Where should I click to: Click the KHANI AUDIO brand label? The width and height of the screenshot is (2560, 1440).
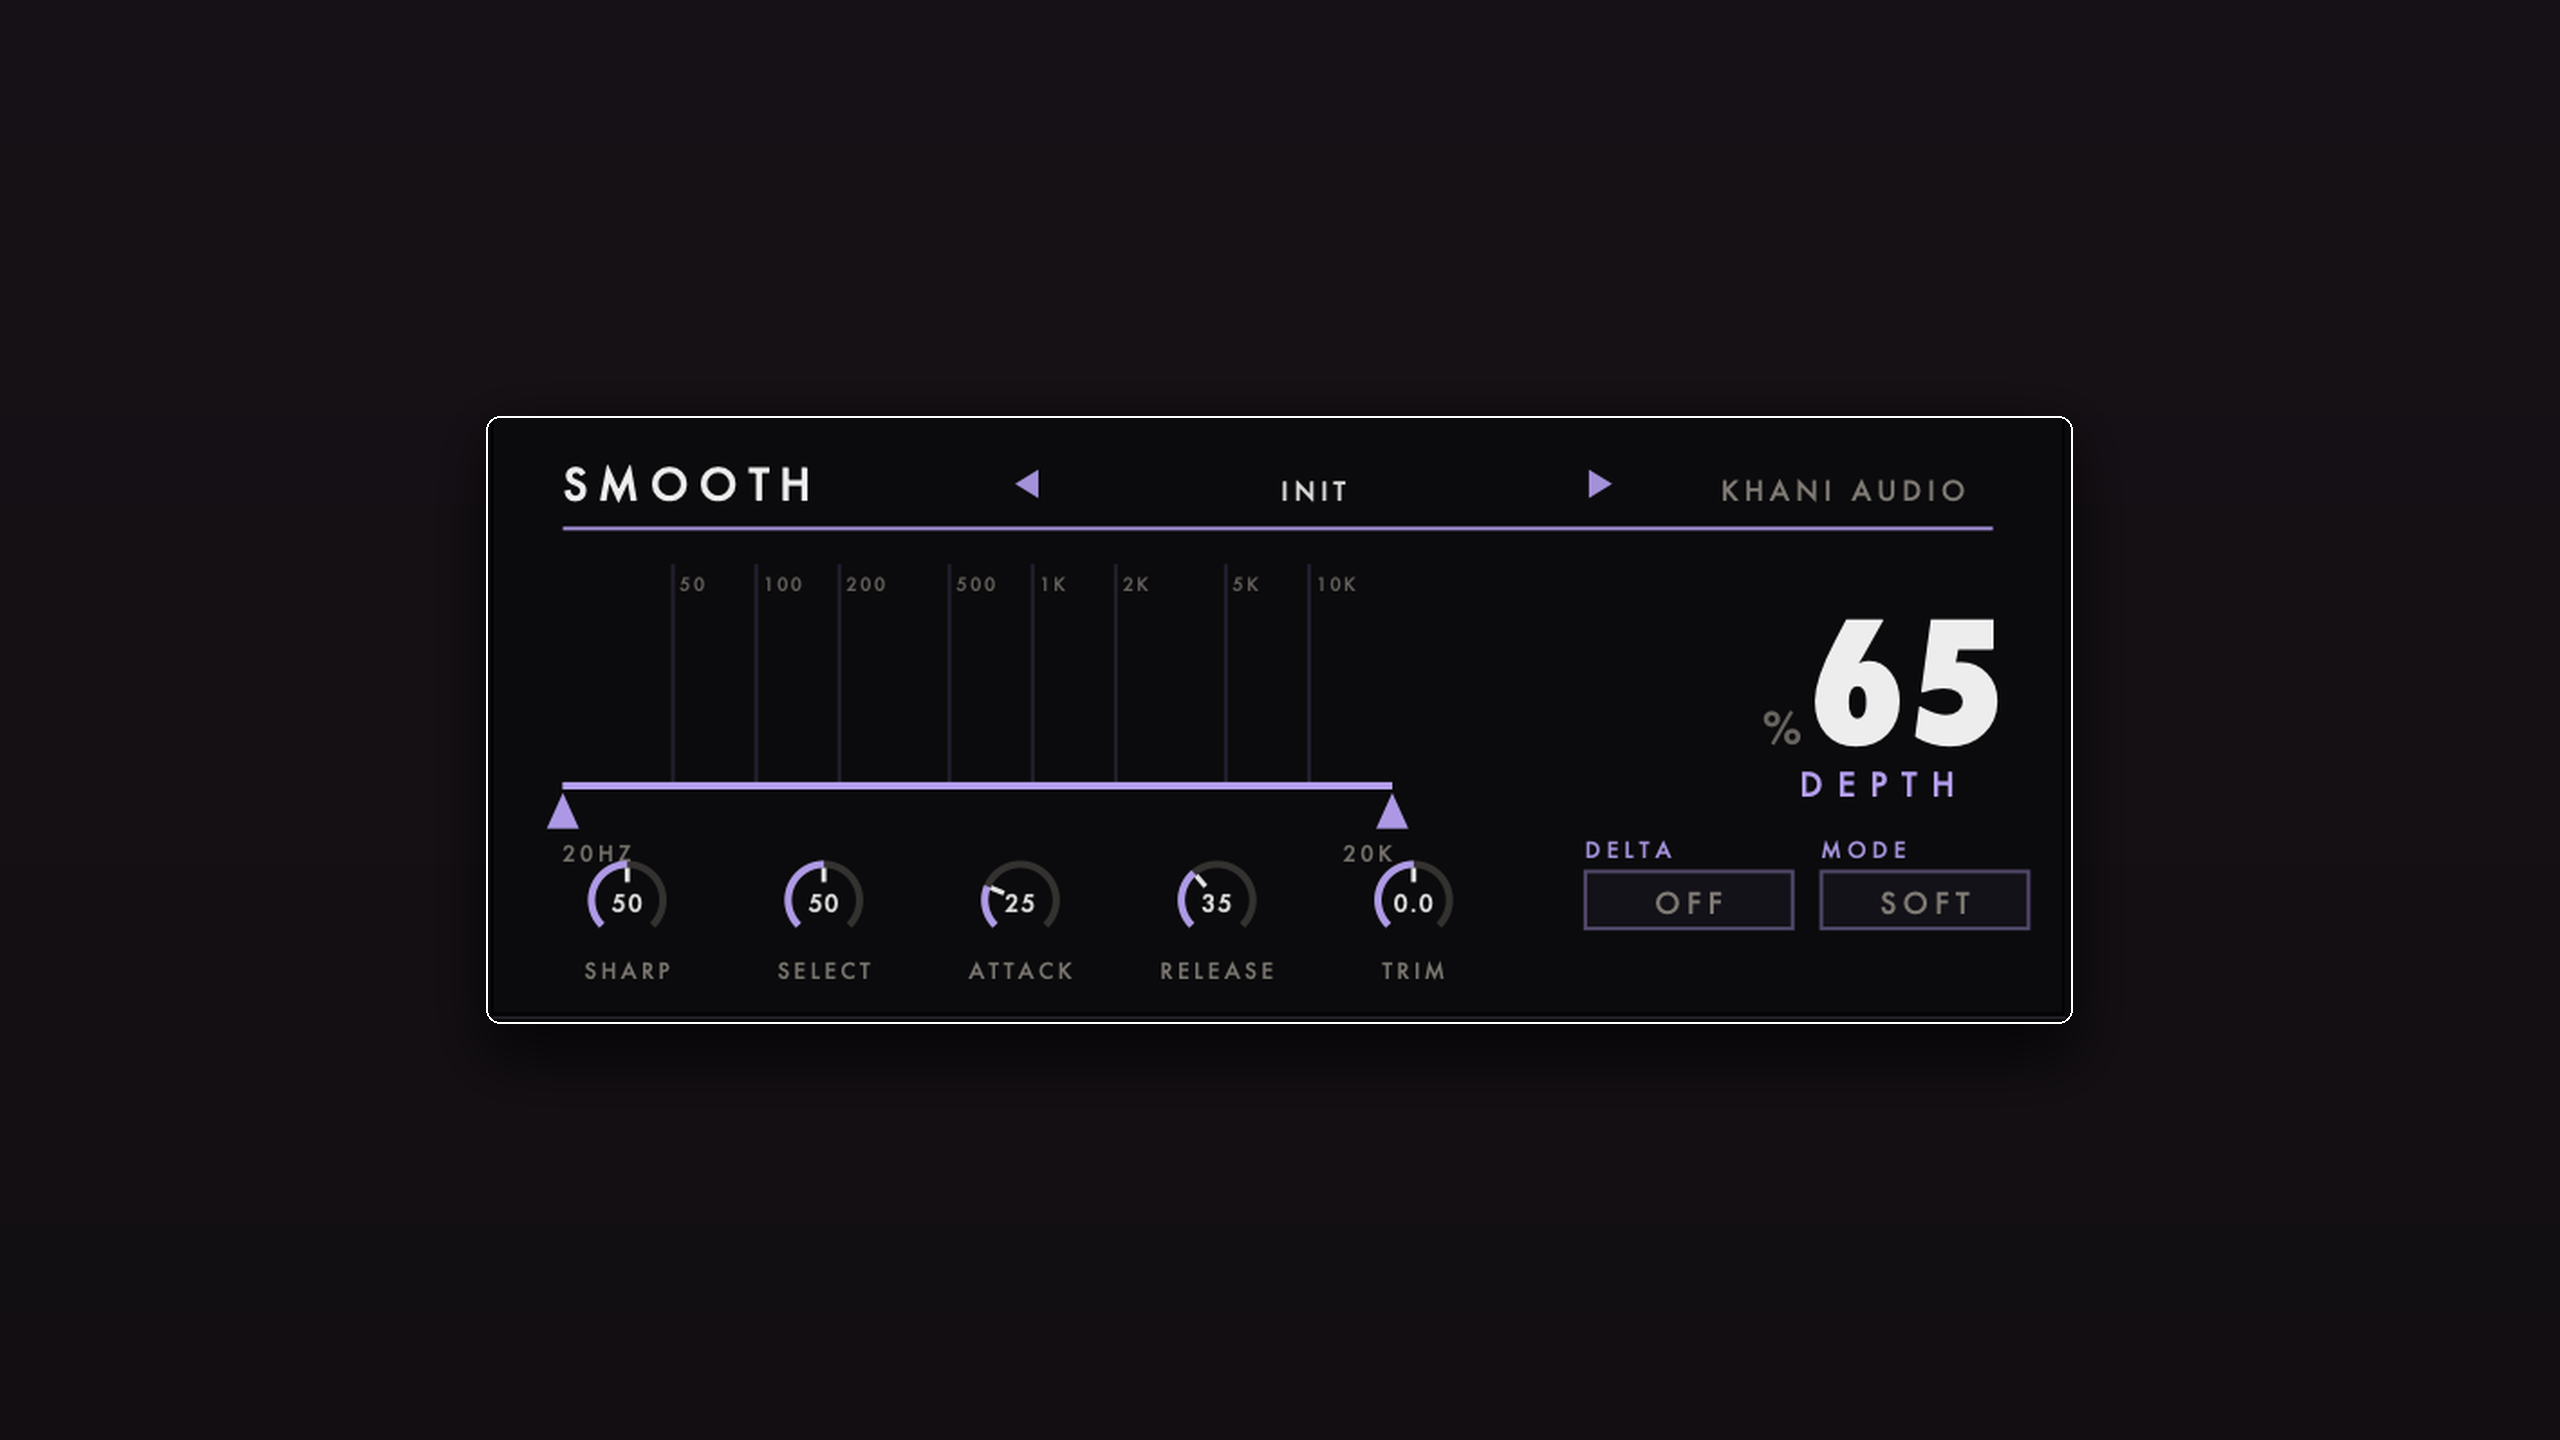1844,491
